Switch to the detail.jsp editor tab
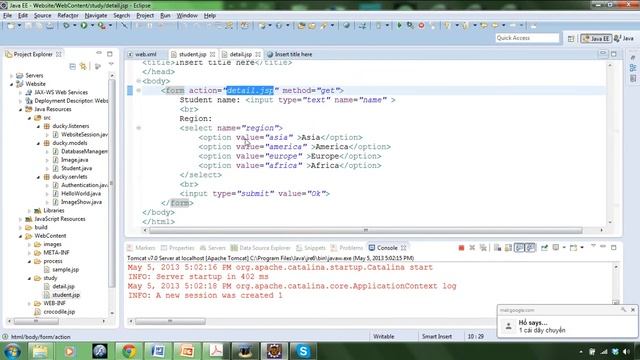Viewport: 640px width, 360px height. [240, 54]
